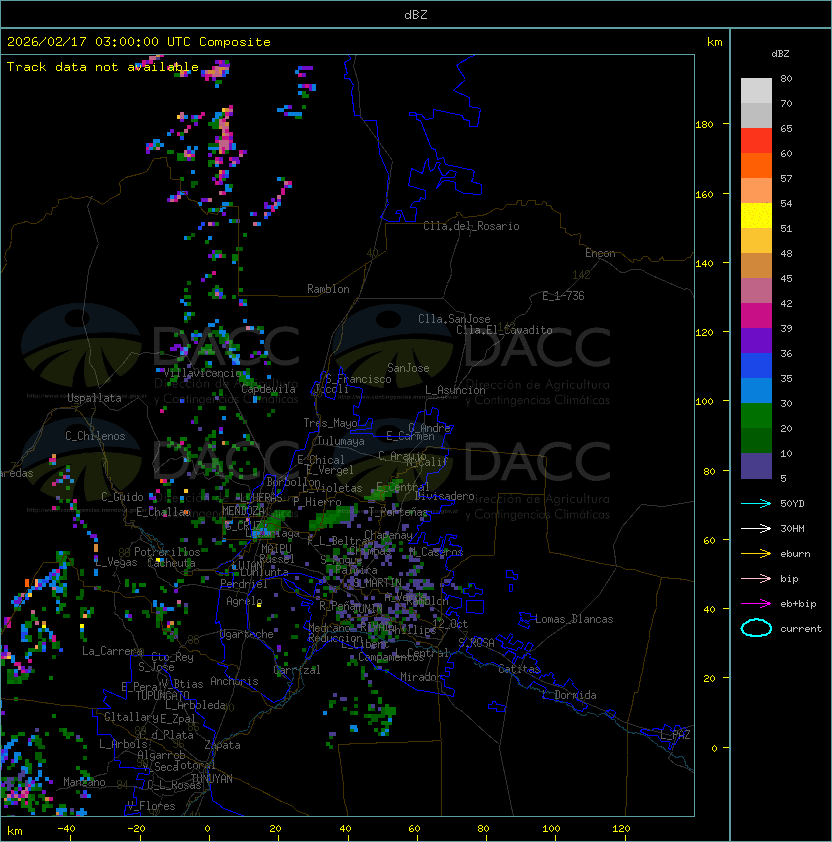Select the Clla.del_Rosario map label
Screen dimensions: 832x842
(x=471, y=226)
